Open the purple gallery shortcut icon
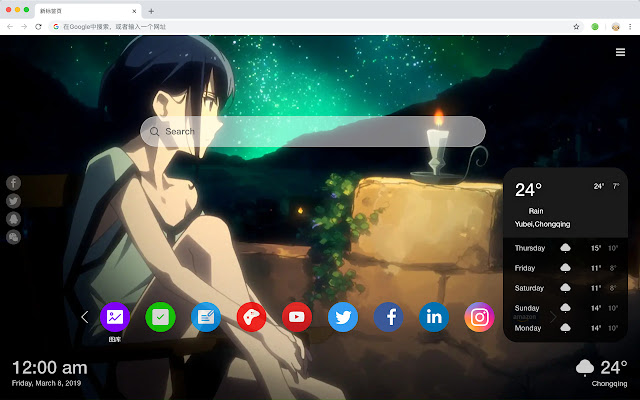 115,317
